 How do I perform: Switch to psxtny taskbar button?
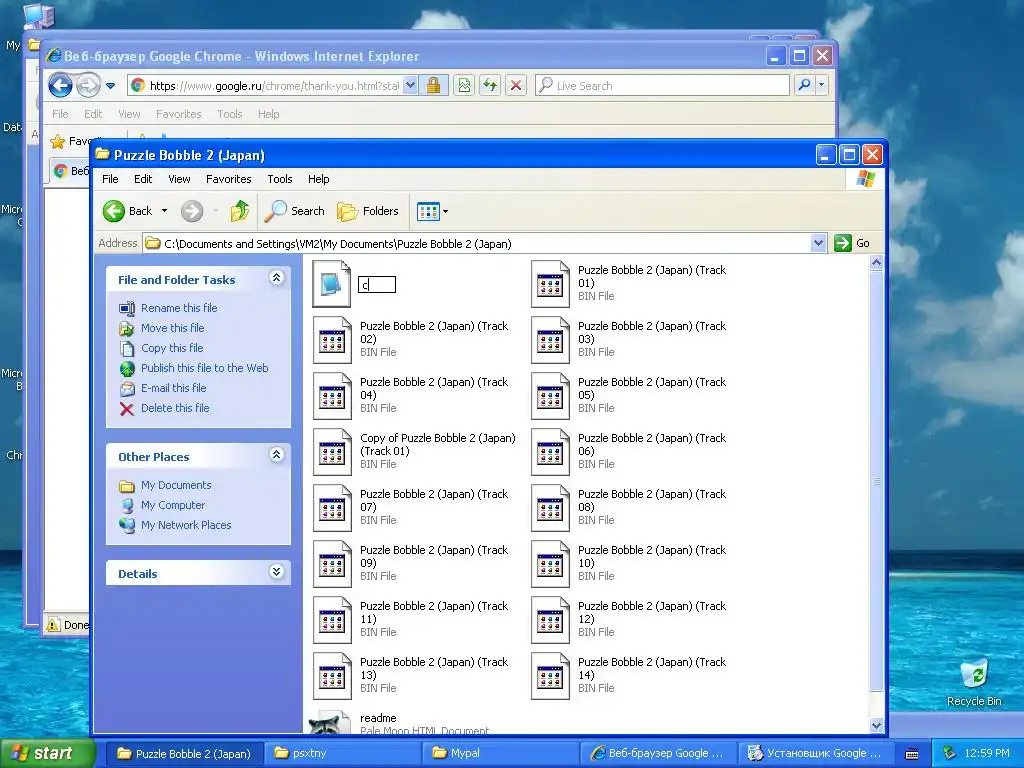342,753
